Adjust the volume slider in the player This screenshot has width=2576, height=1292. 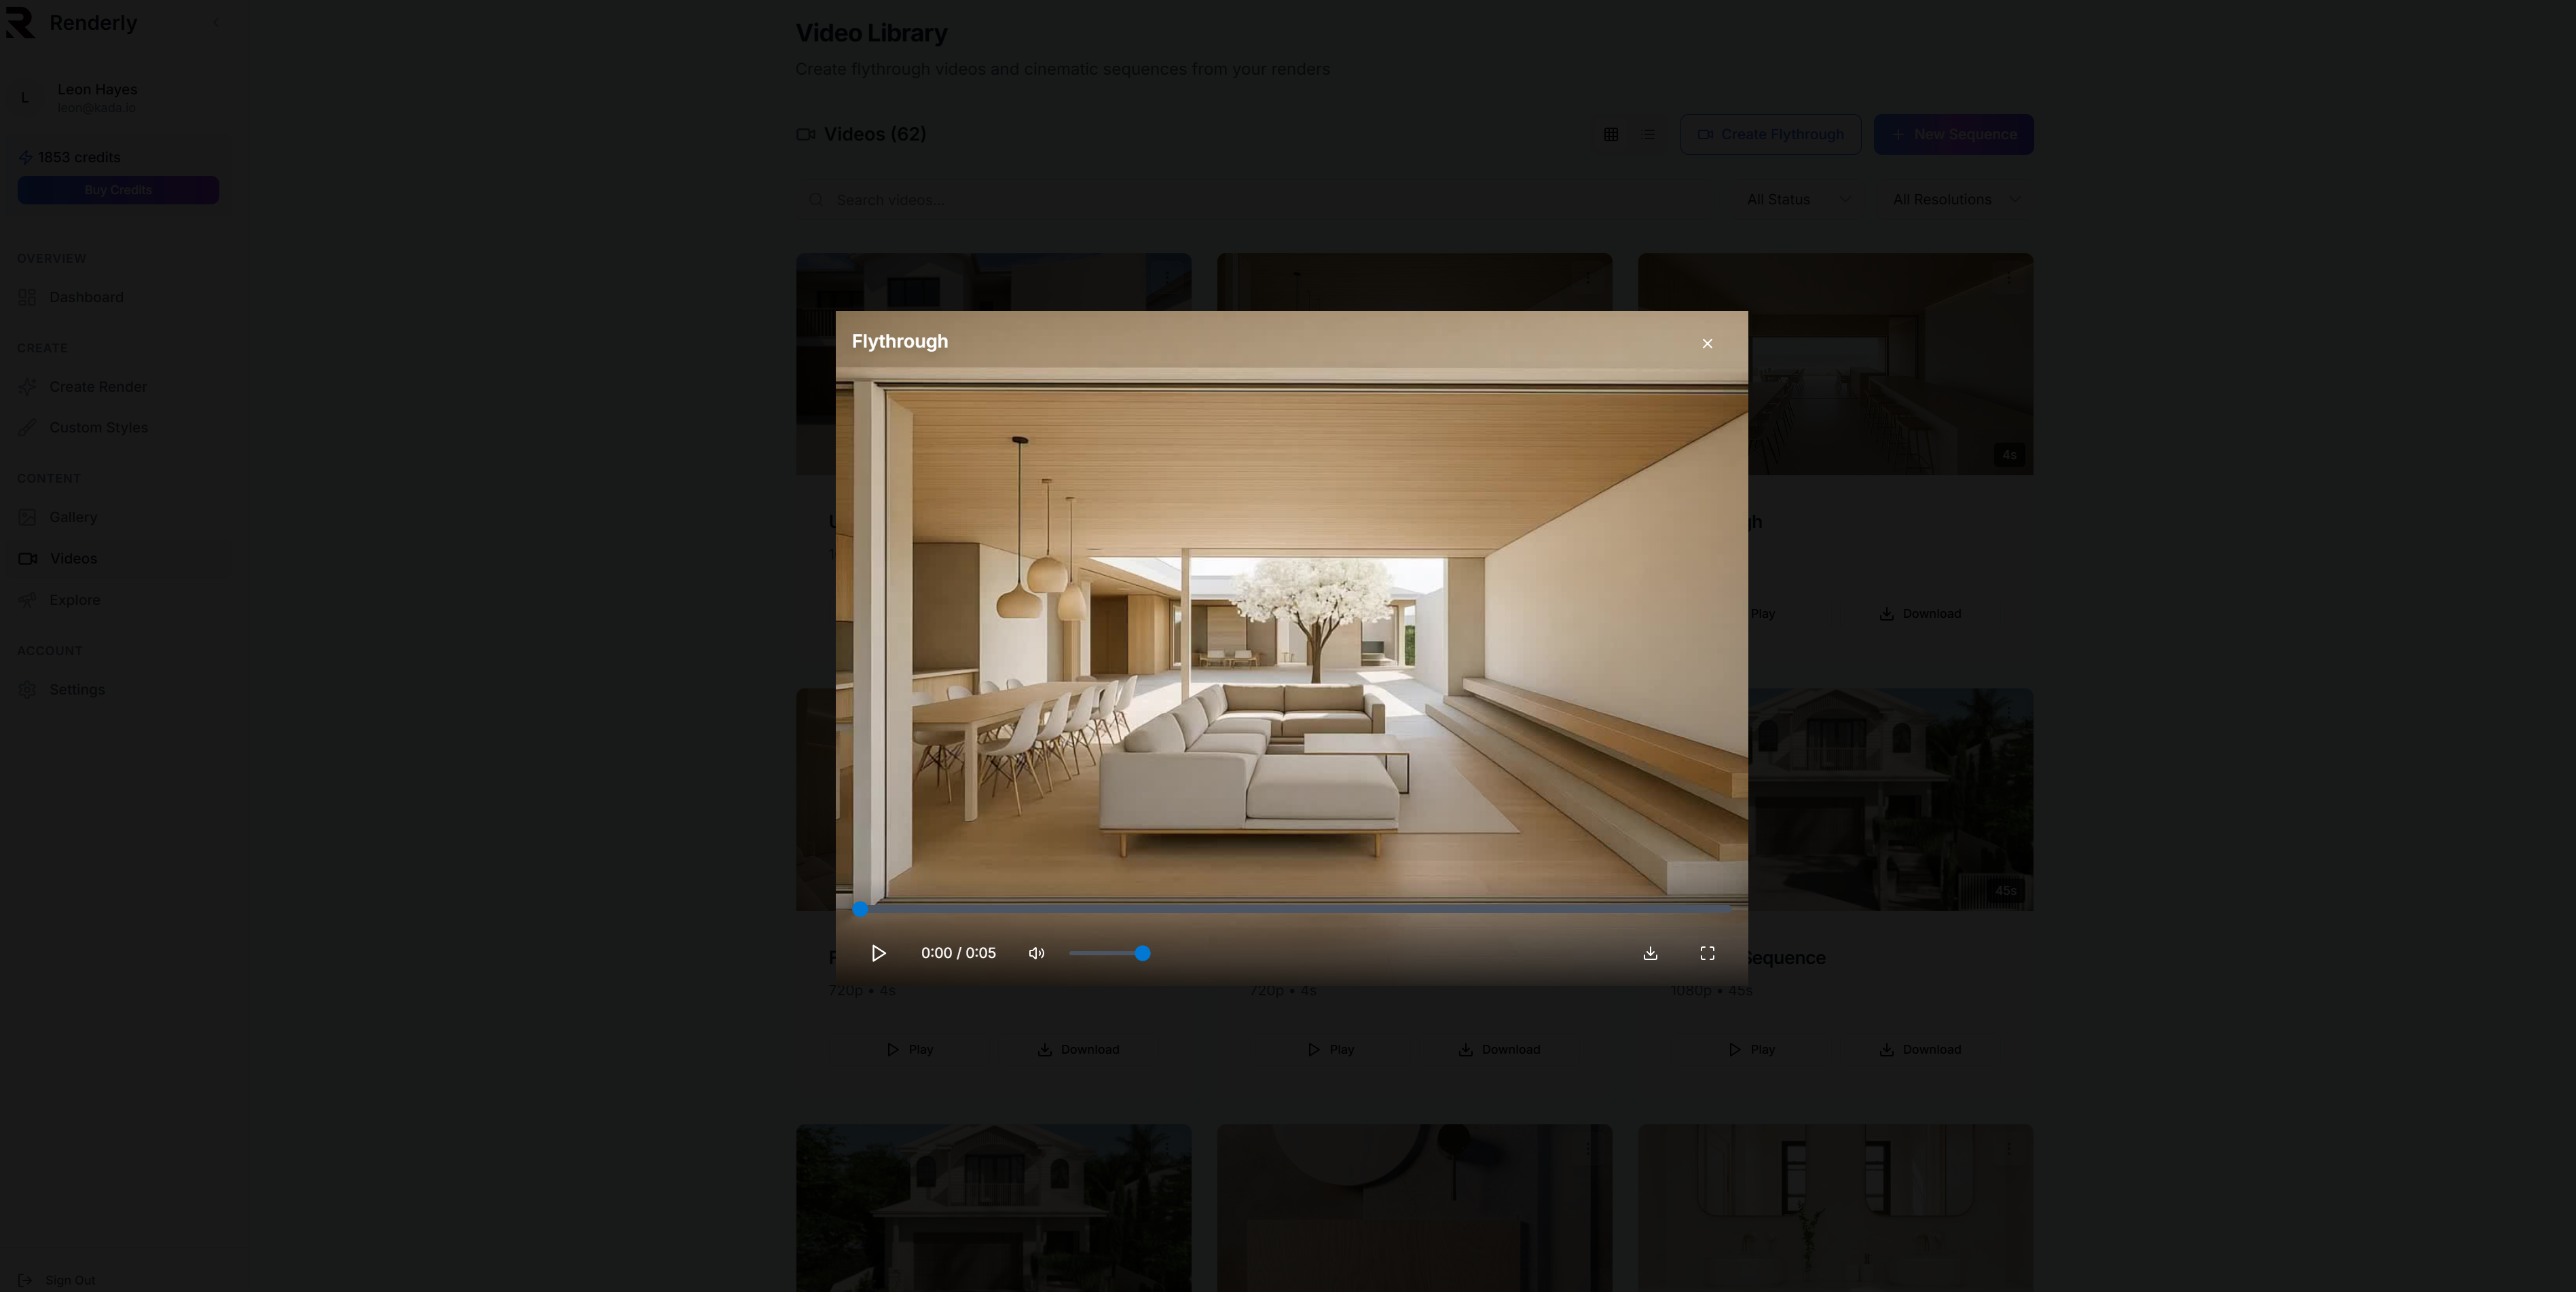click(1110, 953)
